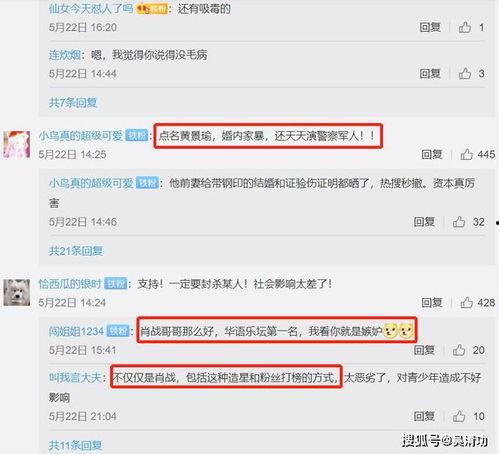Like the comment with 428 likes
This screenshot has height=454, width=499.
point(466,303)
